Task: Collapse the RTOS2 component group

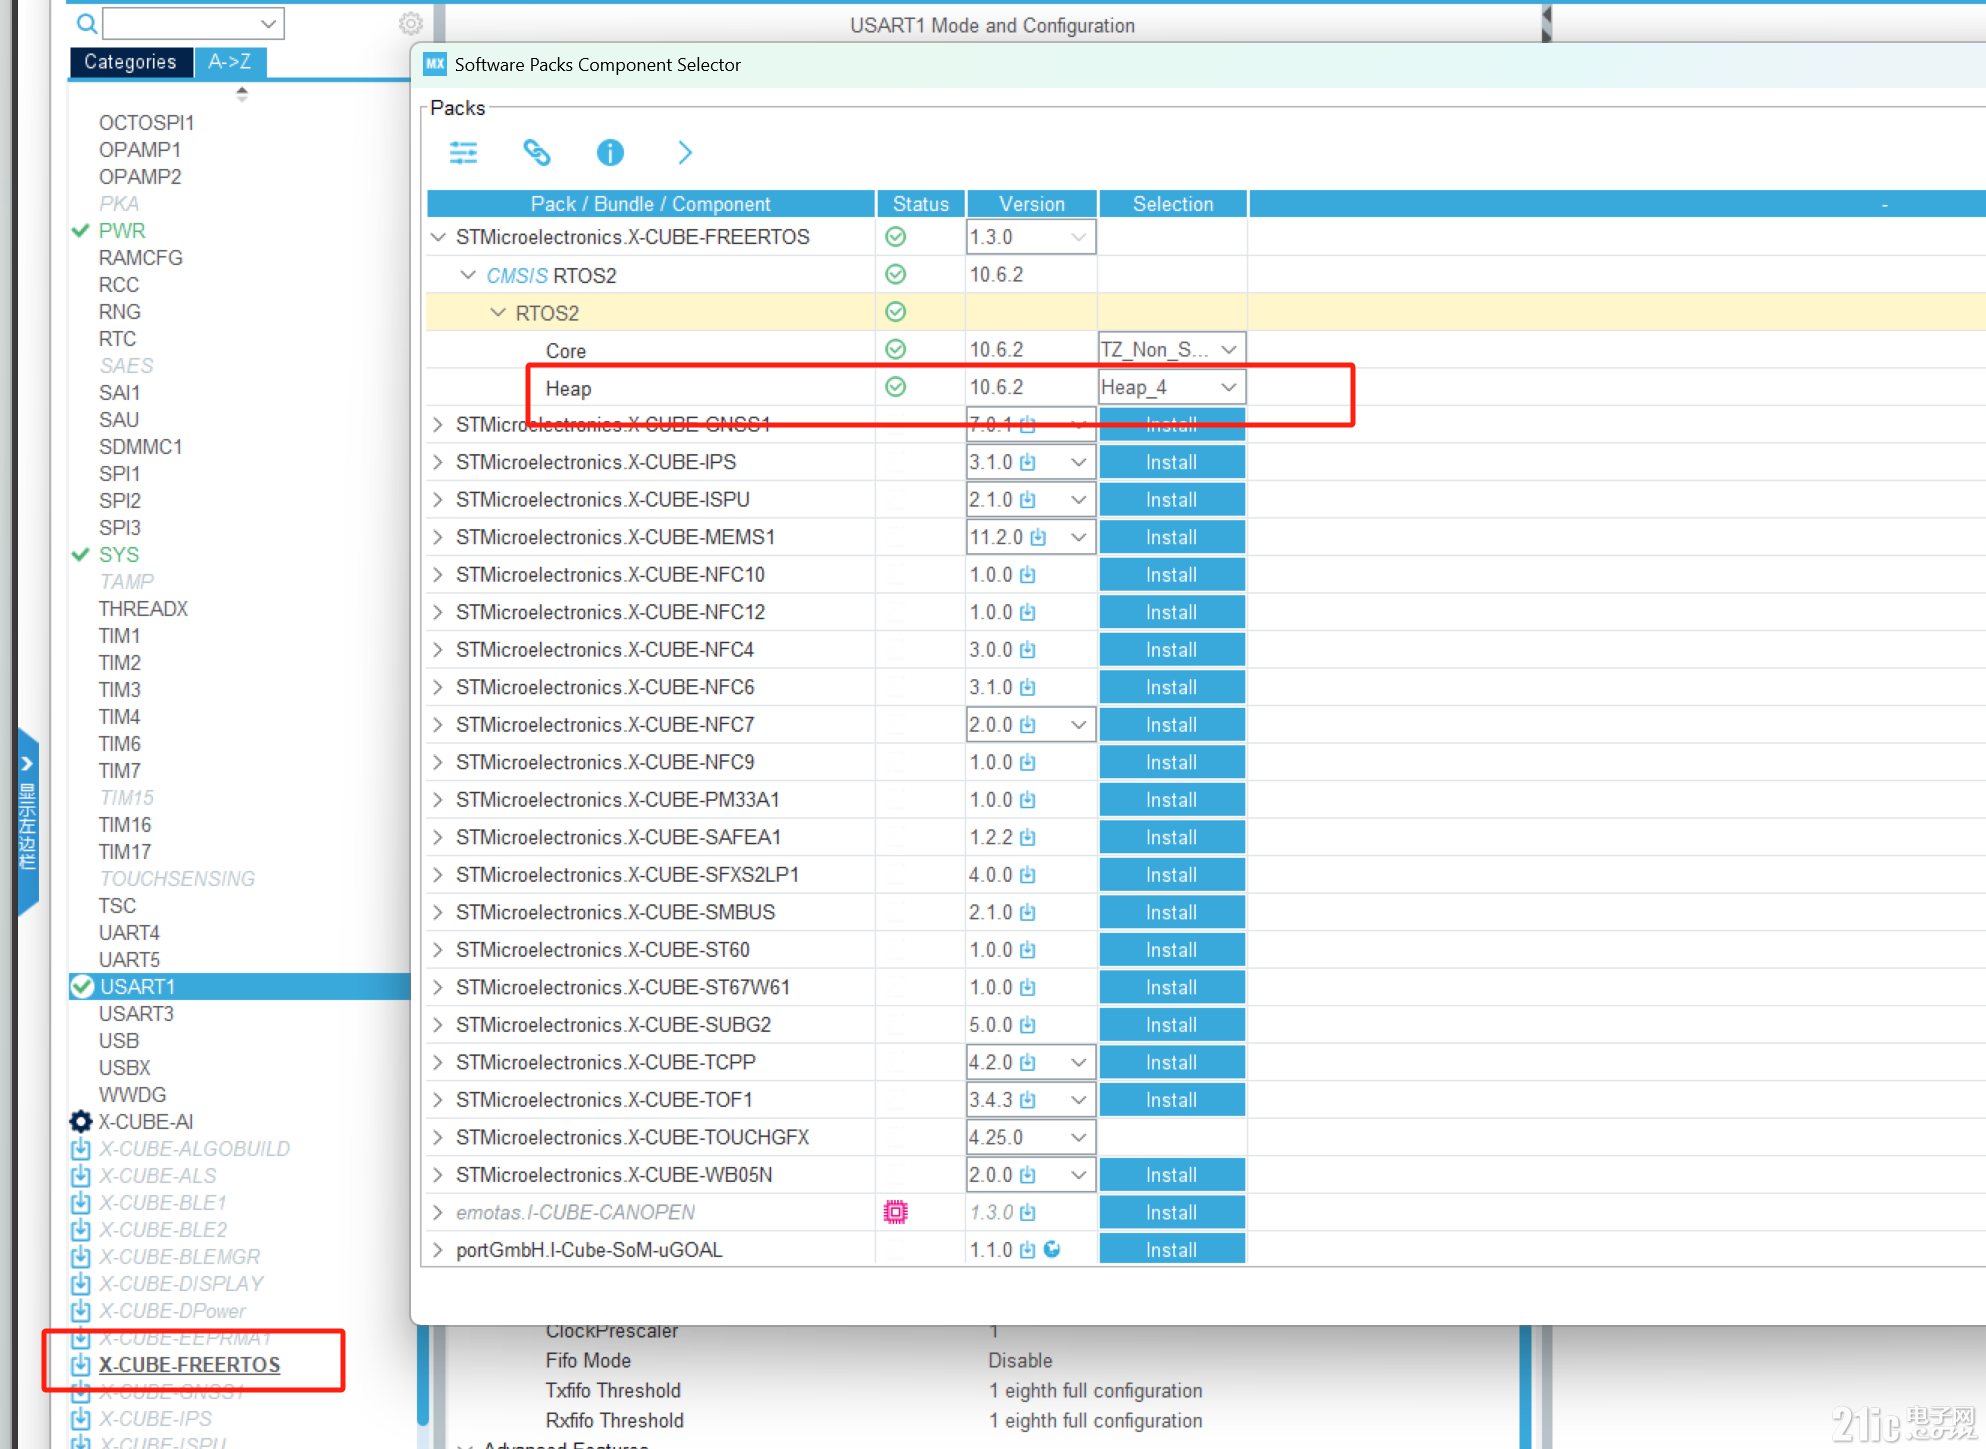Action: coord(498,313)
